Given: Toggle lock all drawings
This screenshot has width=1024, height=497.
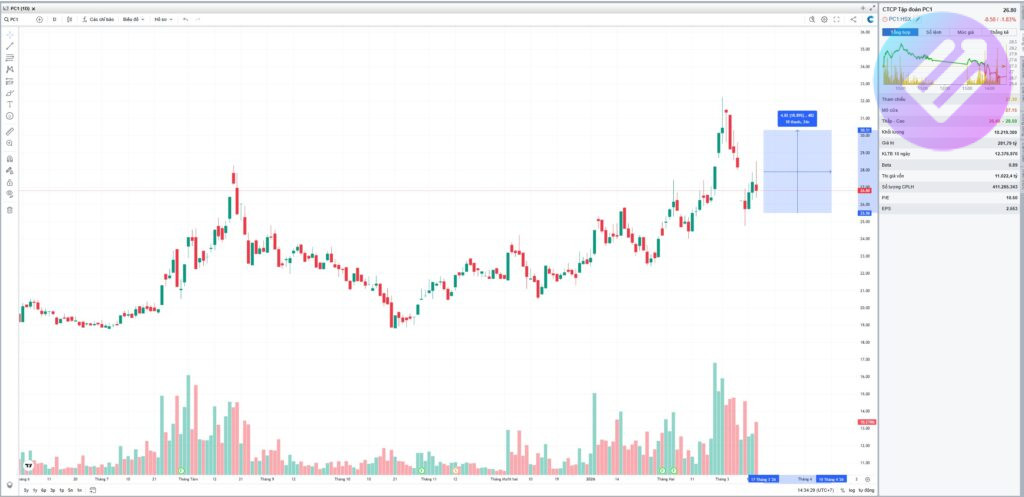Looking at the screenshot, I should coord(10,182).
